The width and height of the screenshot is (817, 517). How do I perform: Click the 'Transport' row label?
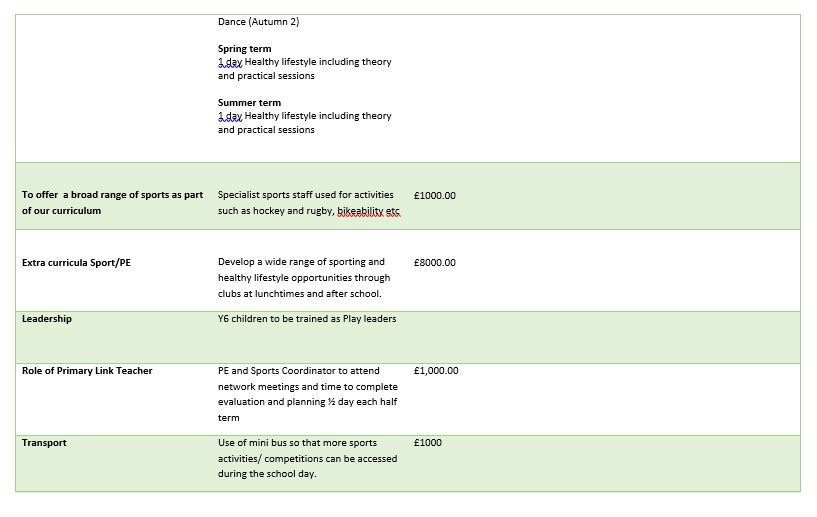44,443
